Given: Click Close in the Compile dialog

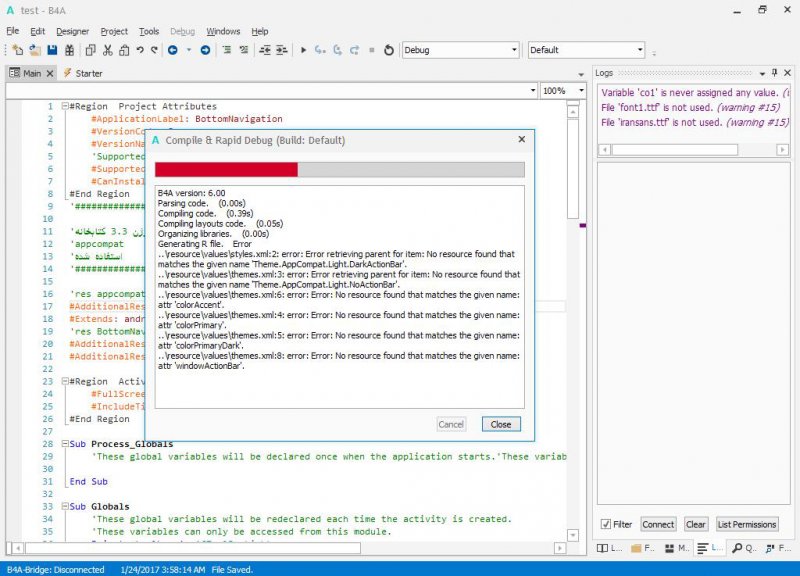Looking at the screenshot, I should click(x=501, y=424).
